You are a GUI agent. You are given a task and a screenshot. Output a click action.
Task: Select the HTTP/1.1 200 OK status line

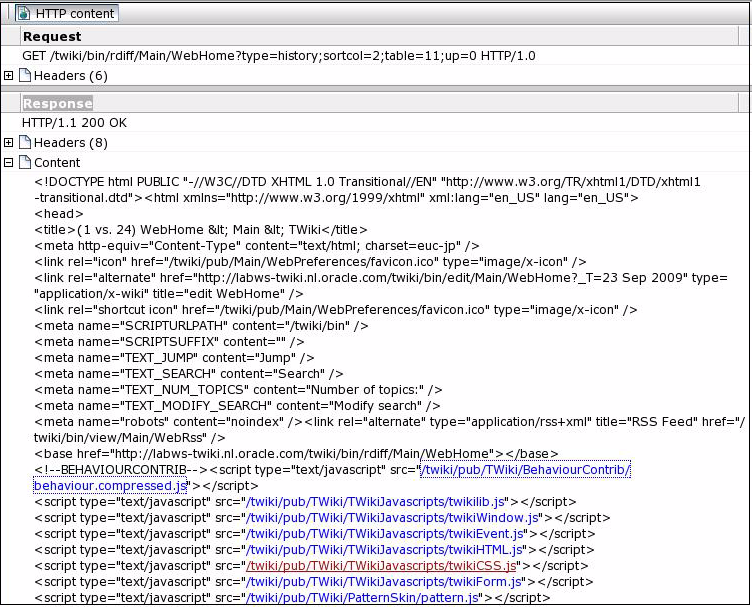[x=74, y=123]
